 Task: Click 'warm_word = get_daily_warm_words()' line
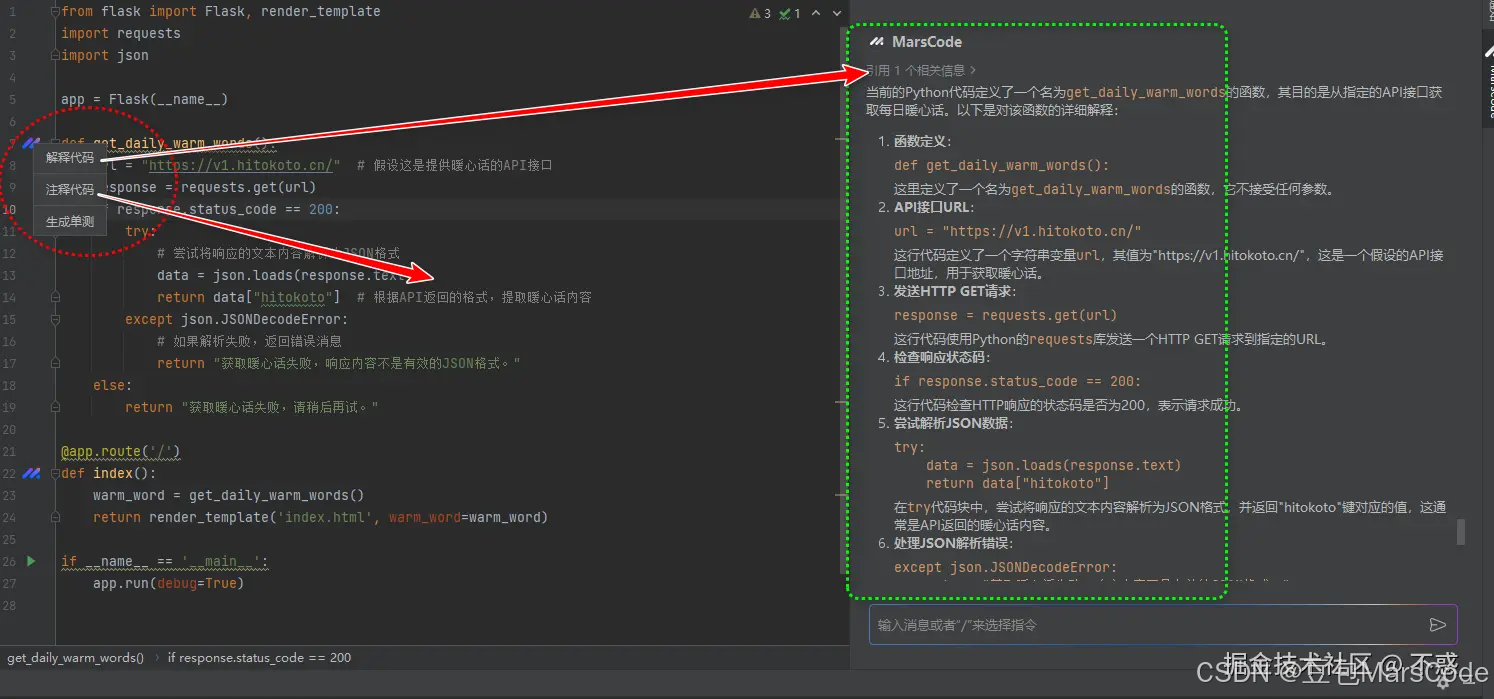tap(229, 495)
